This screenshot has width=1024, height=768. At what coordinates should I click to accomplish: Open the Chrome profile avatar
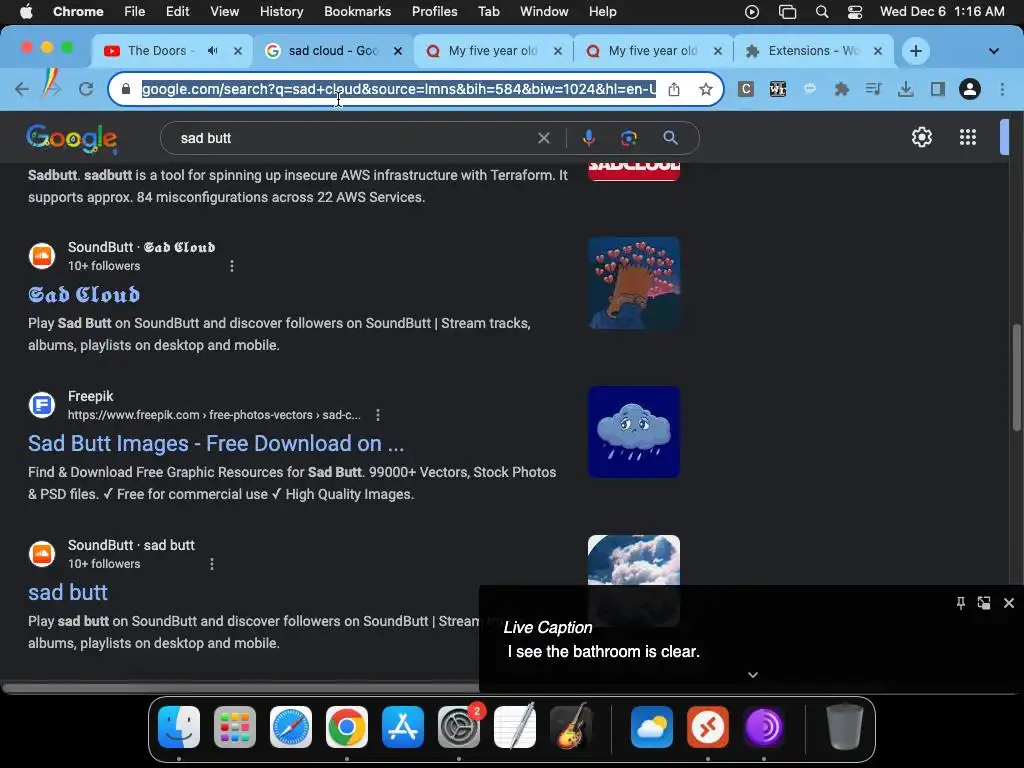tap(970, 89)
